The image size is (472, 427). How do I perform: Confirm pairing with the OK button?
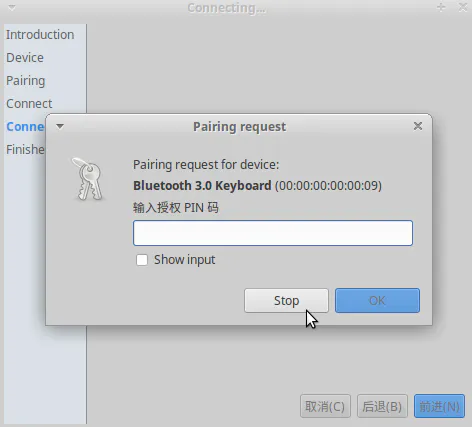click(377, 301)
